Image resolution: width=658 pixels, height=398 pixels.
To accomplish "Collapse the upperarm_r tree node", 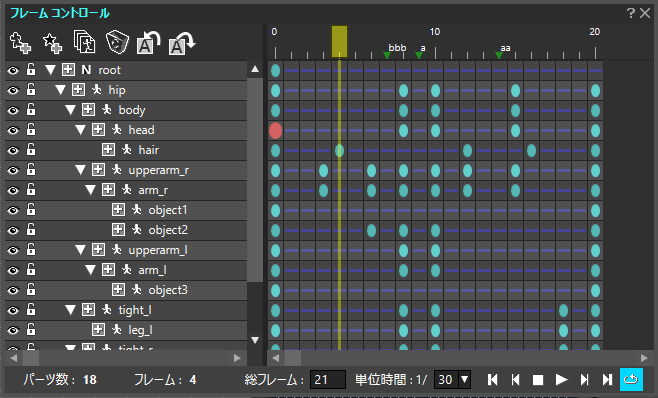I will tap(81, 170).
